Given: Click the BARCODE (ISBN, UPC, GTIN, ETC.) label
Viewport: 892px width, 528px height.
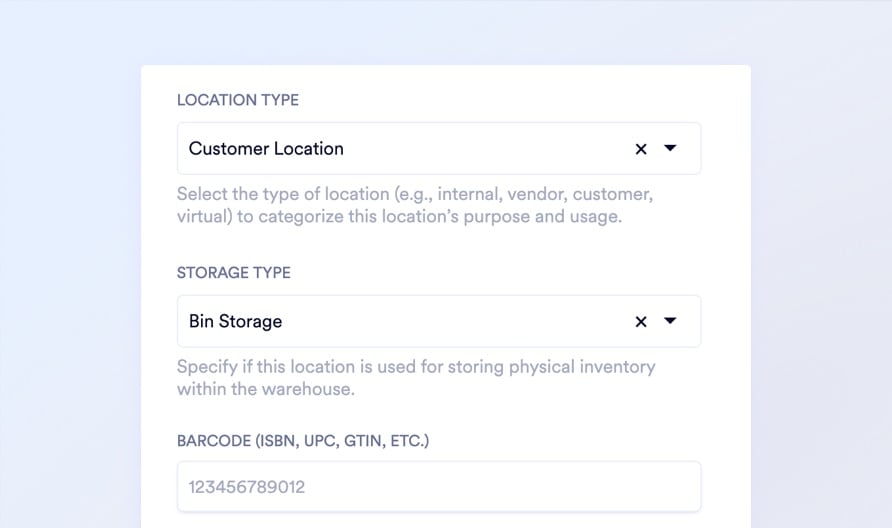Looking at the screenshot, I should 303,441.
